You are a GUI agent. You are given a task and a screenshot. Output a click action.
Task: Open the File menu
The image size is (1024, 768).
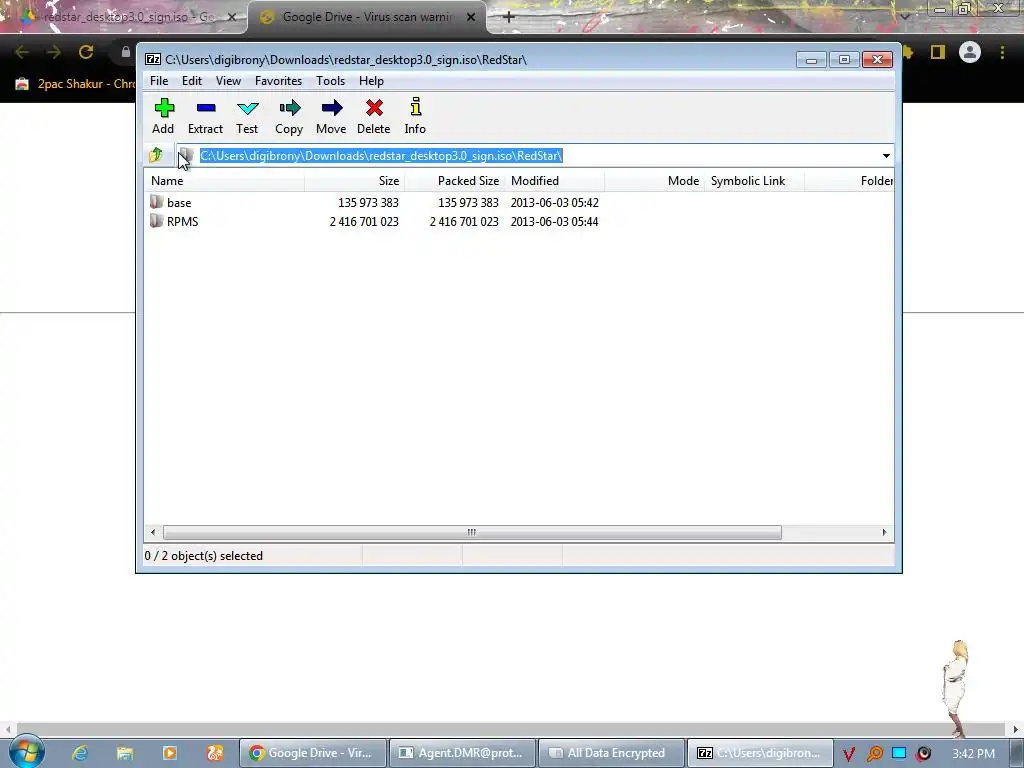point(159,81)
